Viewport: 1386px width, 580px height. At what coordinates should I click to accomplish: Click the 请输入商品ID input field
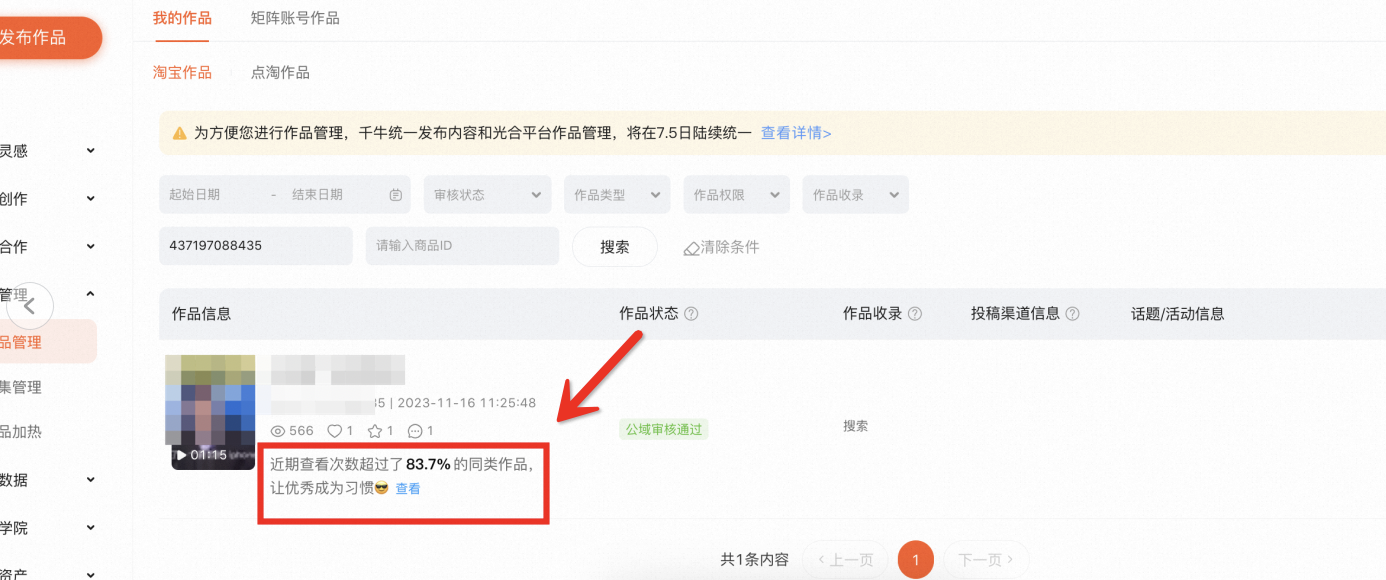462,246
